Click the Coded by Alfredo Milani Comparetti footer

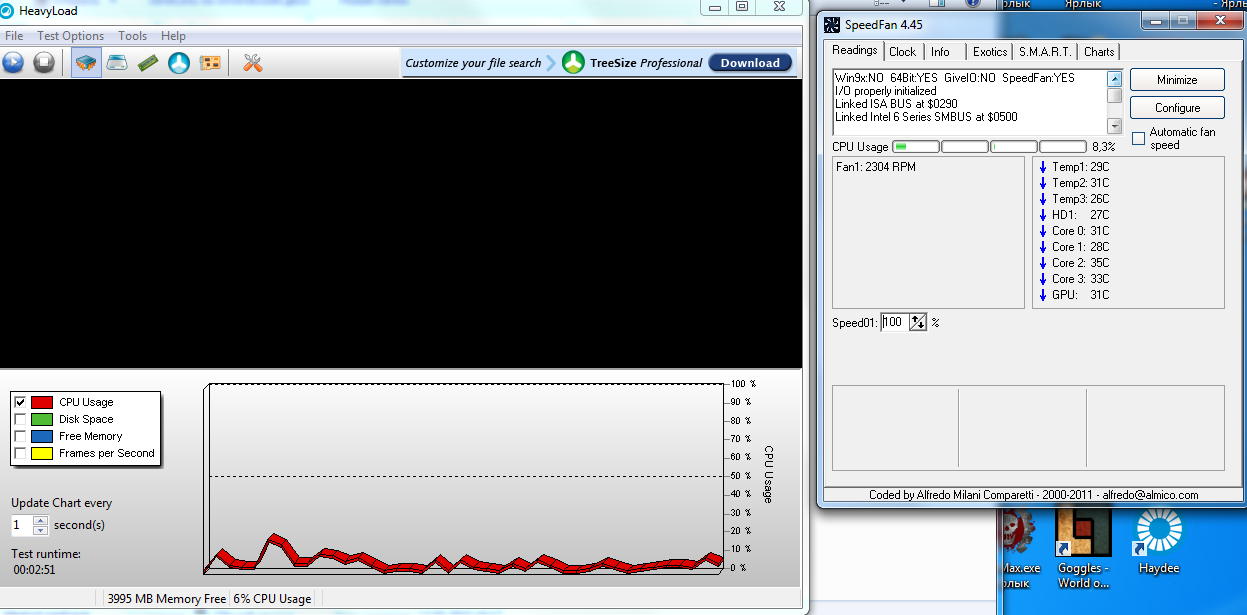click(1033, 495)
